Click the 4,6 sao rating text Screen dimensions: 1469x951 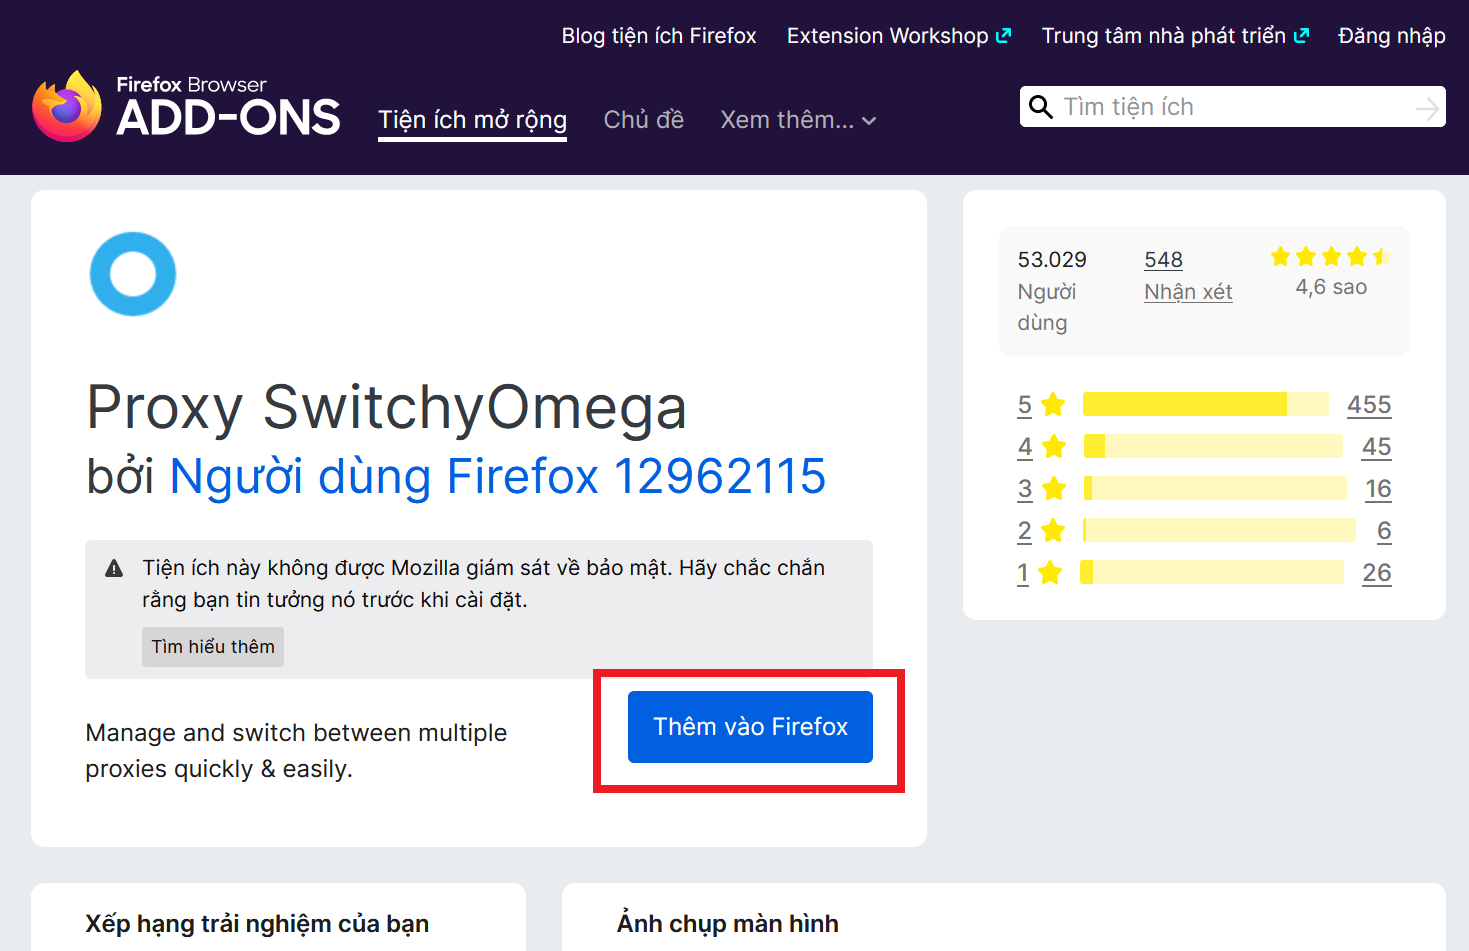[x=1331, y=288]
